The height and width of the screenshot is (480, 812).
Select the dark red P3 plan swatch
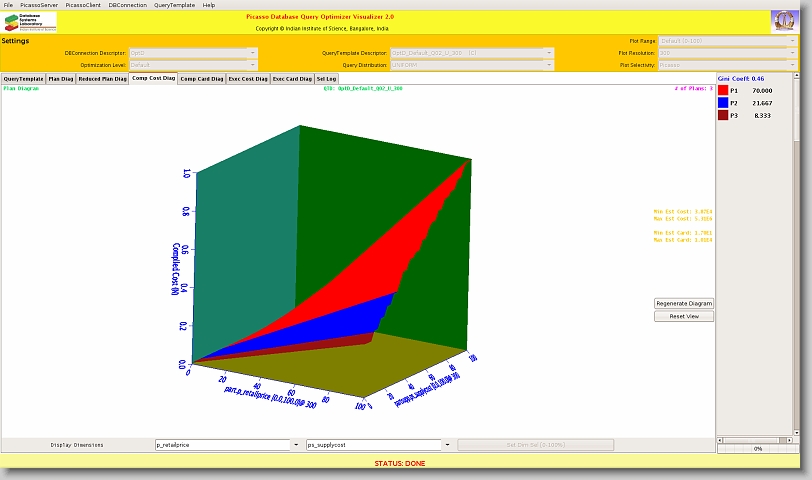tap(723, 116)
